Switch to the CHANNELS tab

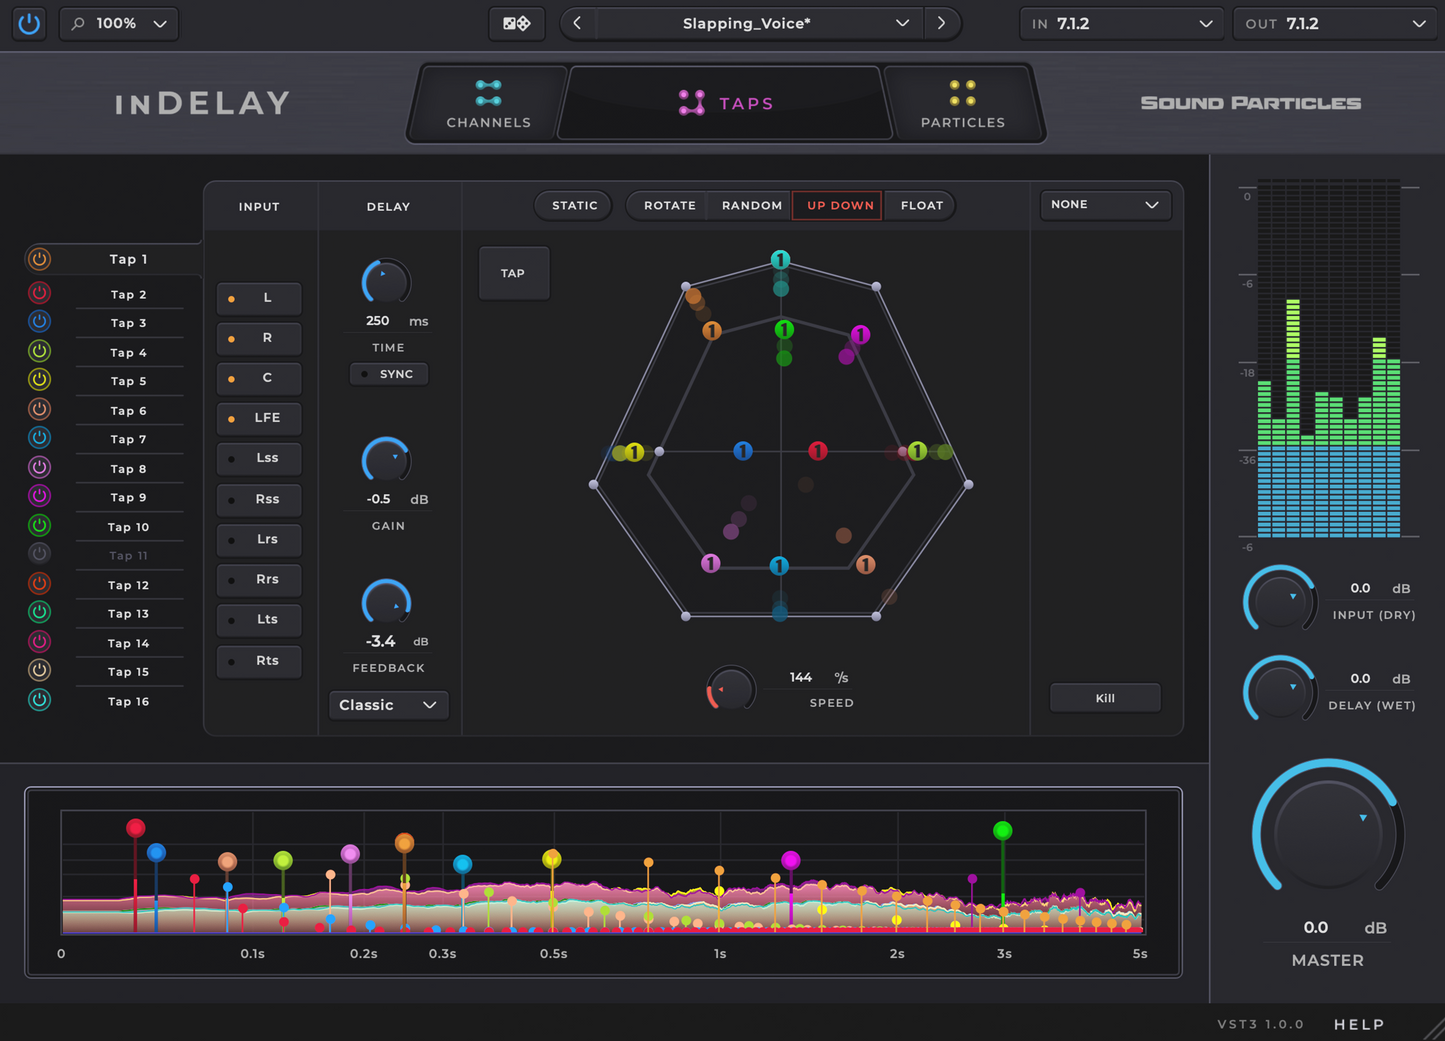pyautogui.click(x=487, y=103)
